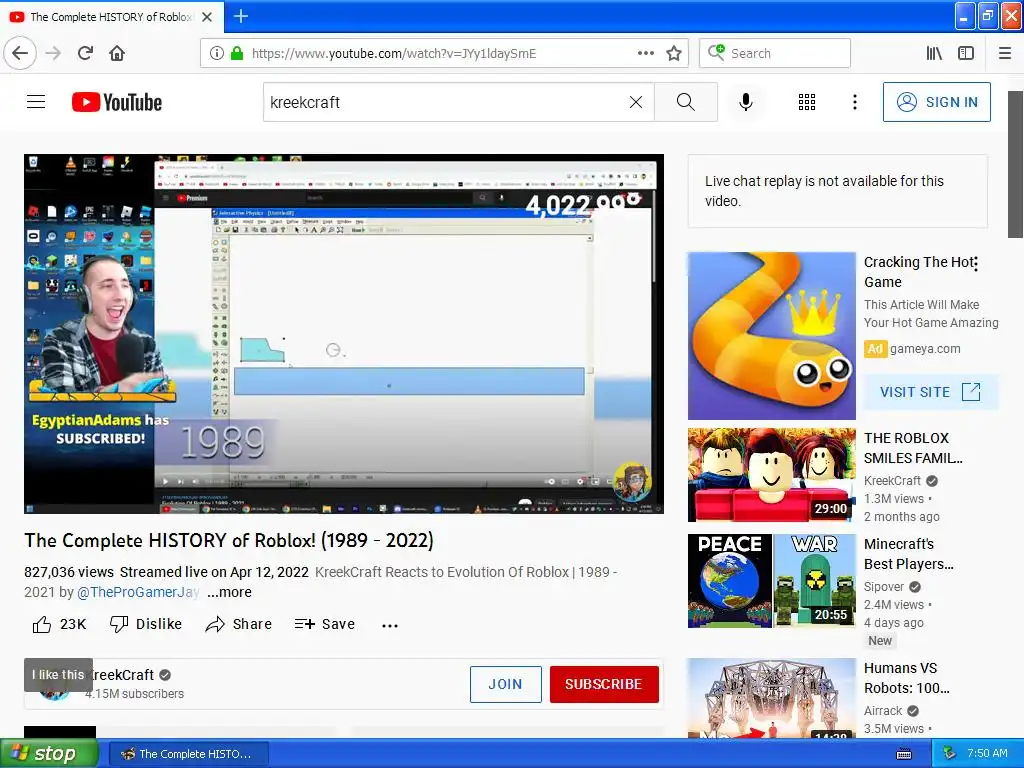Open the stop start button on taskbar
Screen dimensions: 1024x768
click(x=48, y=754)
